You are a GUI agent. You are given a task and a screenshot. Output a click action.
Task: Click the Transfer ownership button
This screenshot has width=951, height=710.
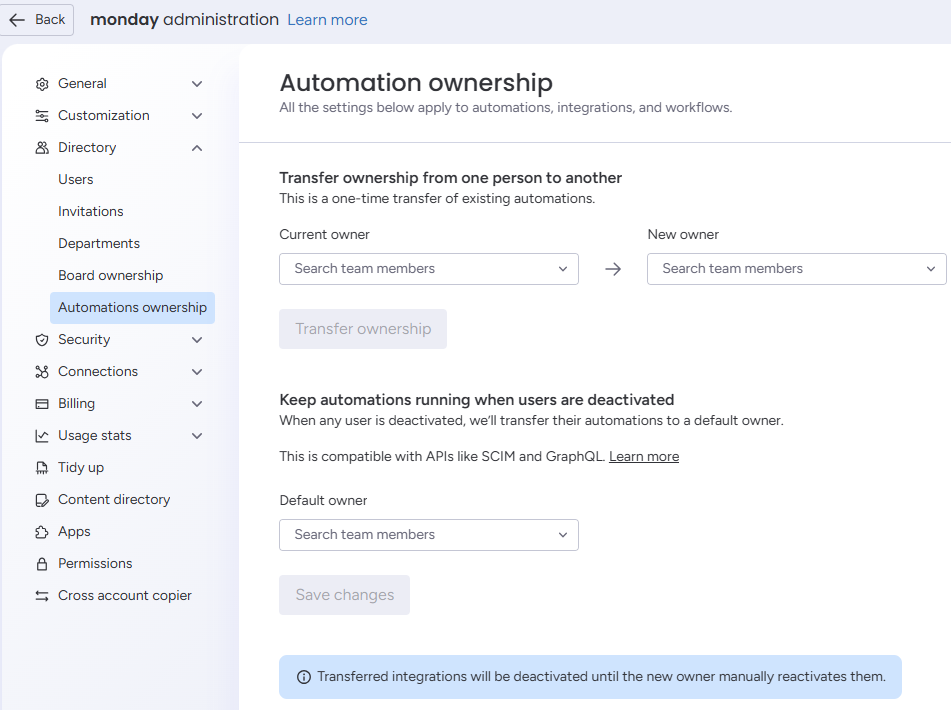(363, 329)
